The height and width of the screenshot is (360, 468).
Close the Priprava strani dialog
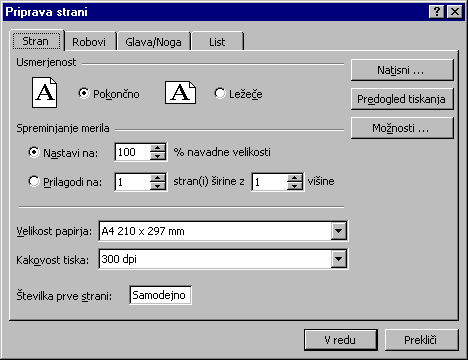pyautogui.click(x=455, y=12)
